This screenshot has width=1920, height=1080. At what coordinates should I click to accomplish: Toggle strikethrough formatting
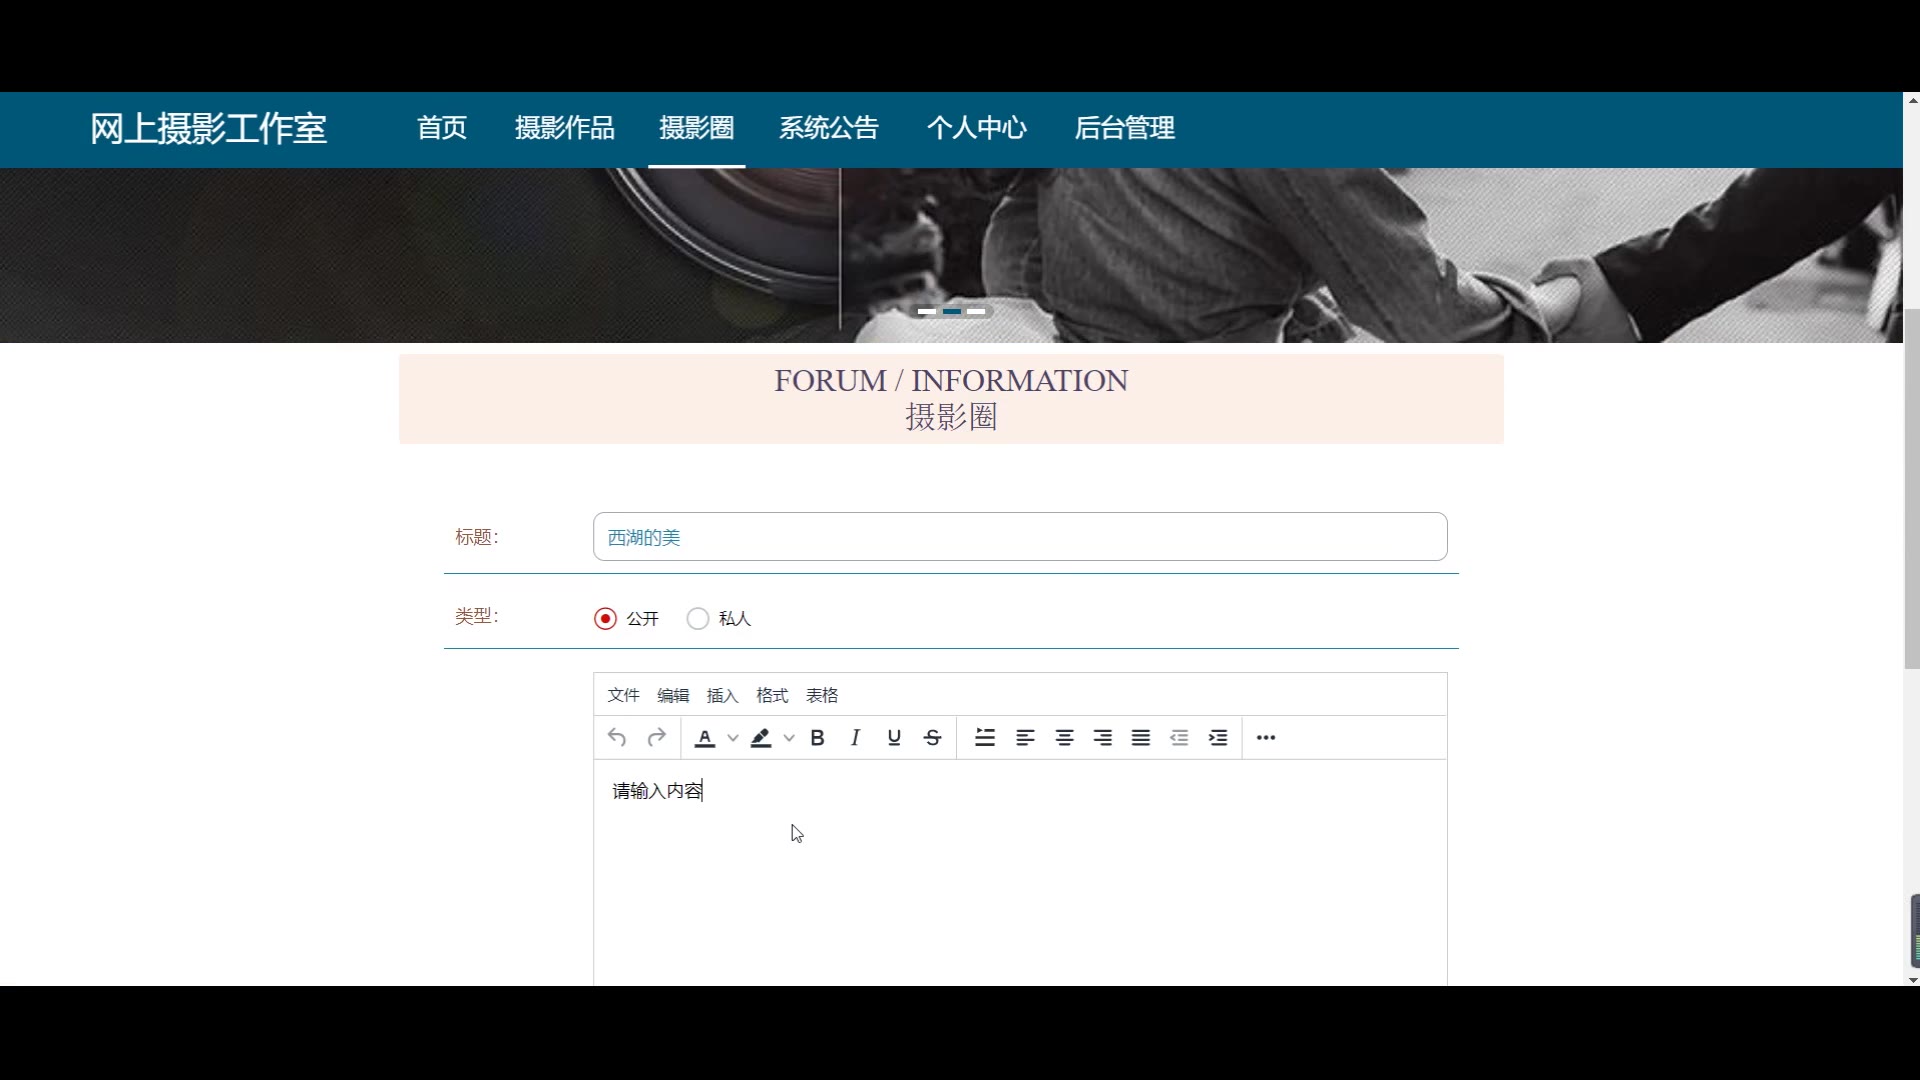932,738
